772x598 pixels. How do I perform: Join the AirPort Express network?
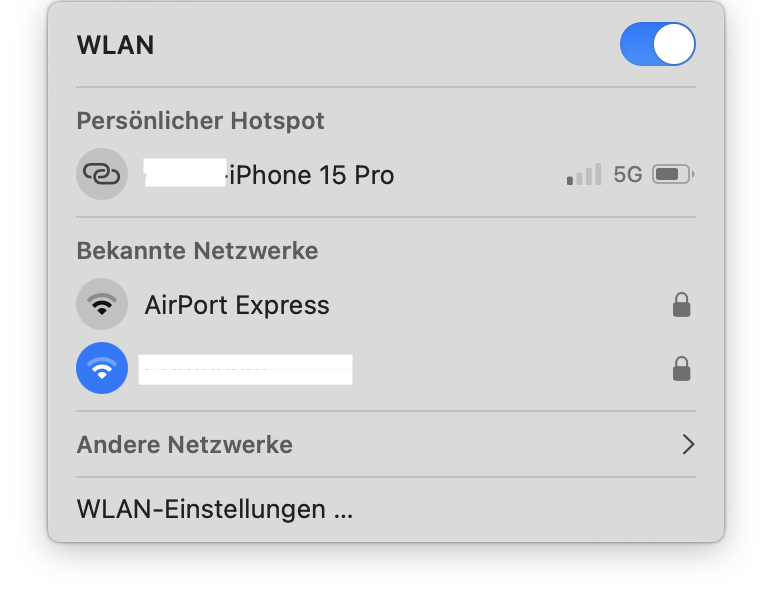[386, 304]
